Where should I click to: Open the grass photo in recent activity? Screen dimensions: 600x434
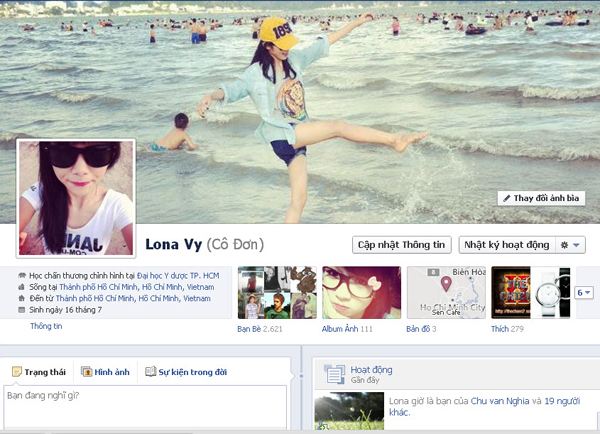click(349, 411)
